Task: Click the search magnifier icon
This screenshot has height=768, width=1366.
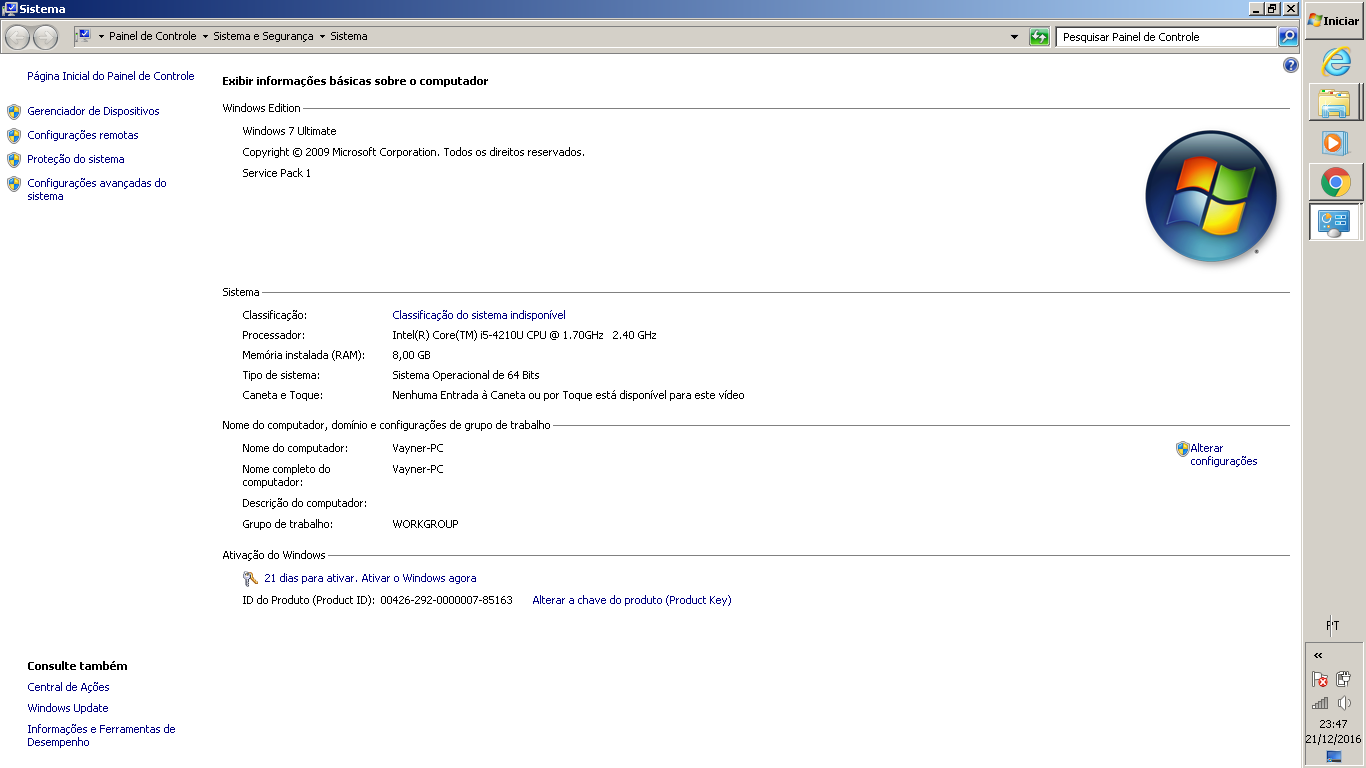Action: [x=1288, y=37]
